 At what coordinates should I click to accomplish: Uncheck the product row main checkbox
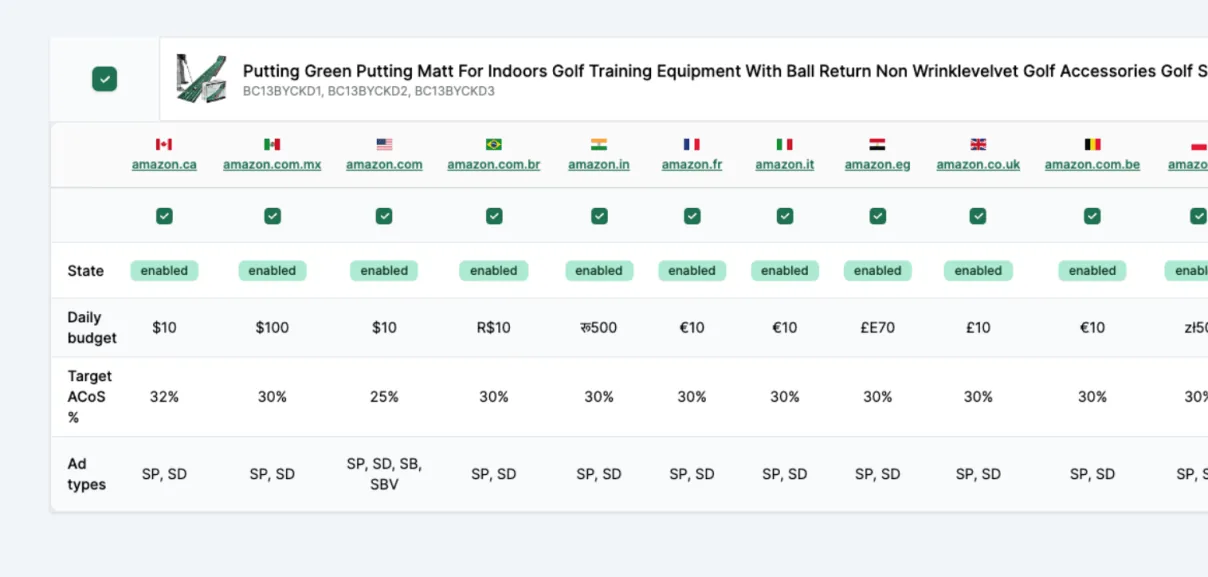pos(104,79)
